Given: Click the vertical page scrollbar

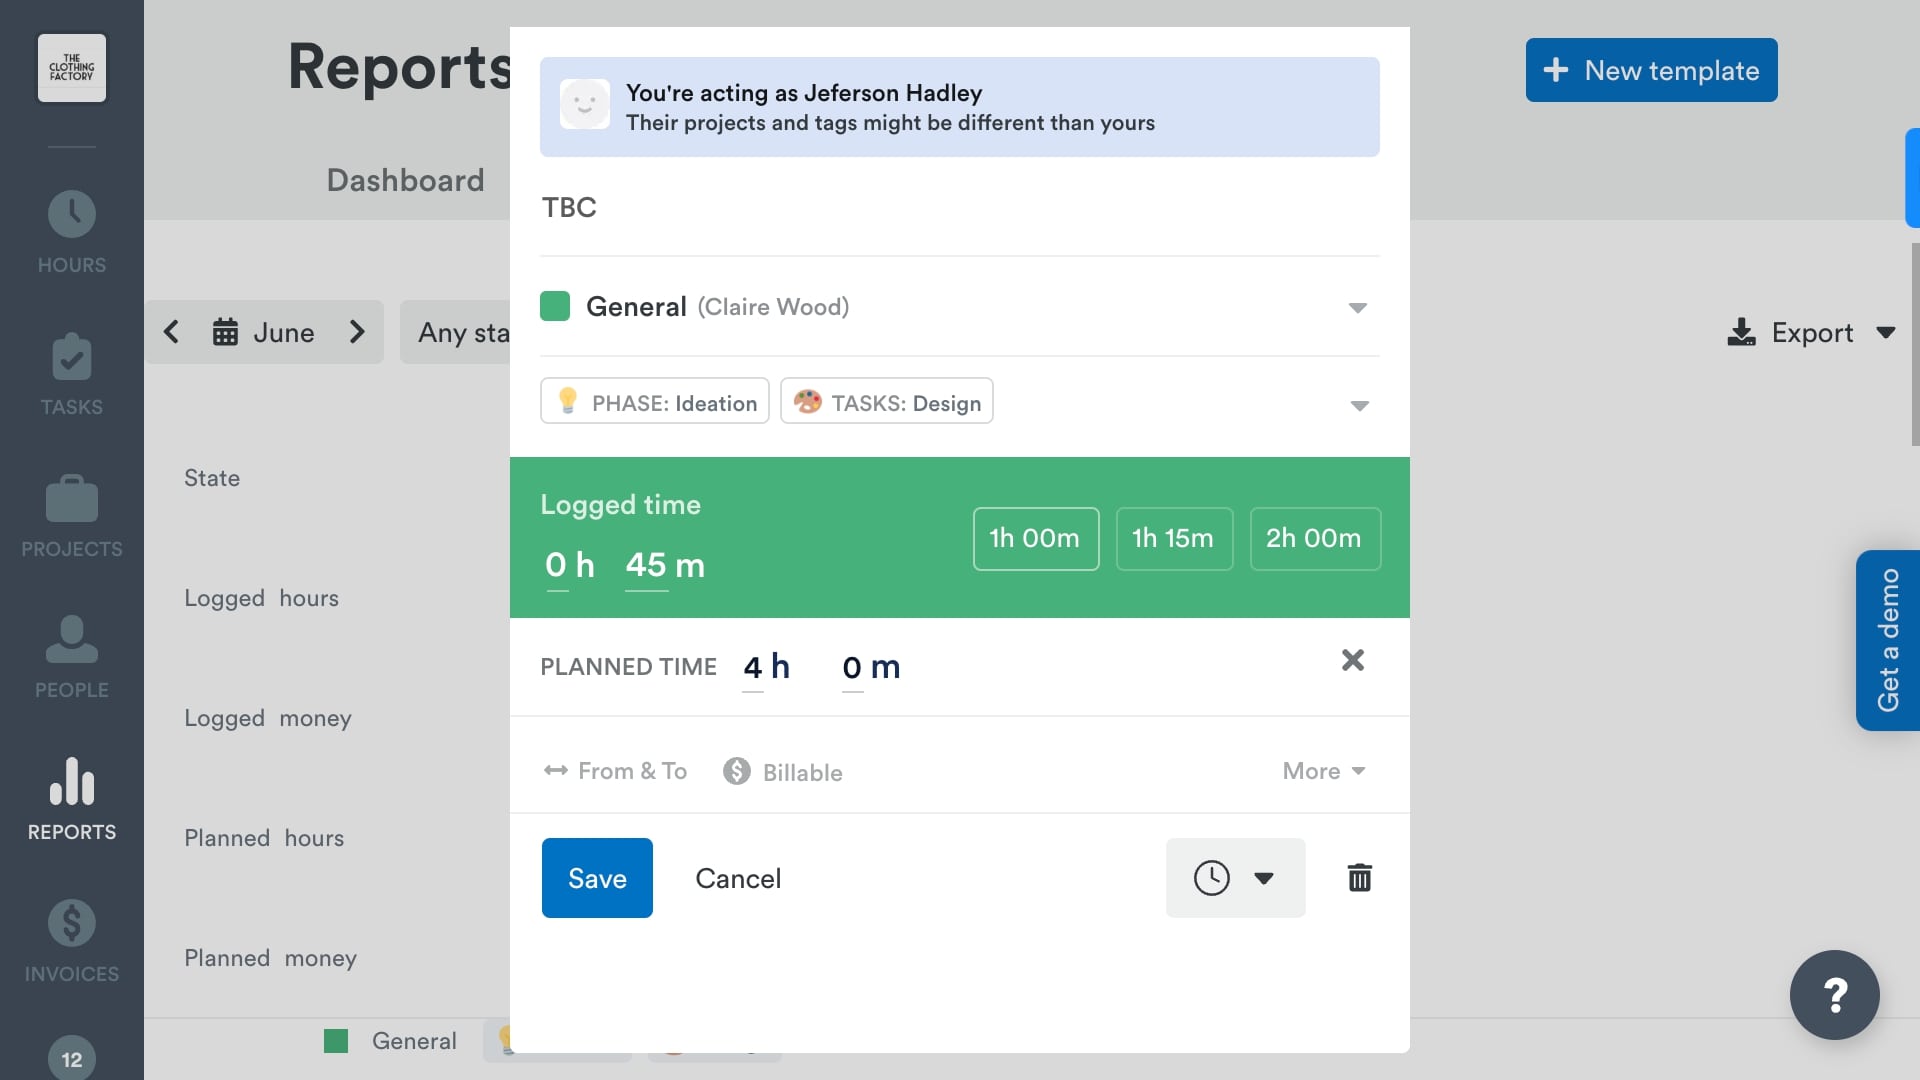Looking at the screenshot, I should [1914, 344].
